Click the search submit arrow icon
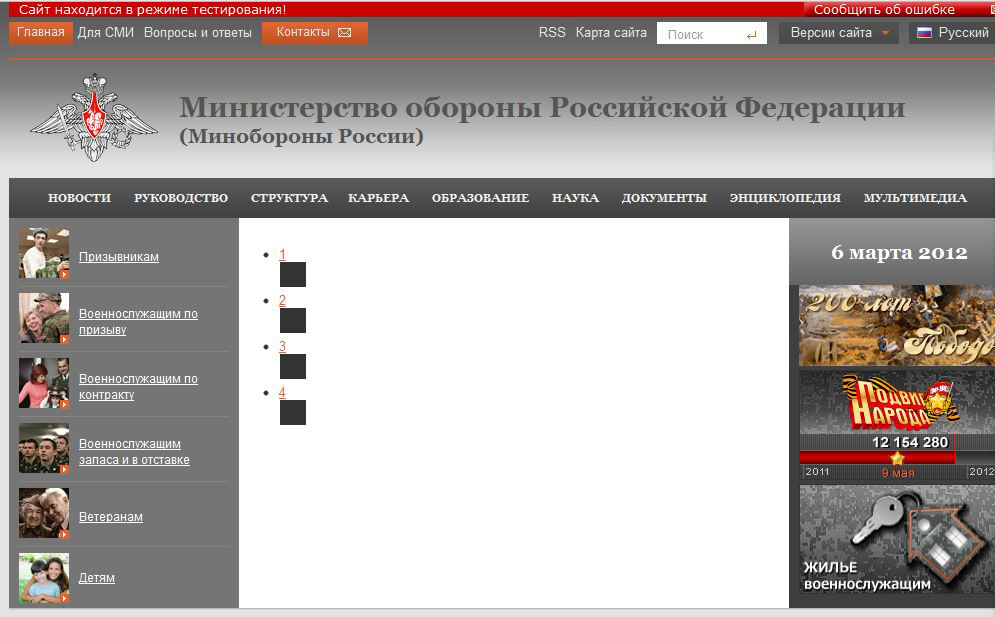 click(751, 34)
